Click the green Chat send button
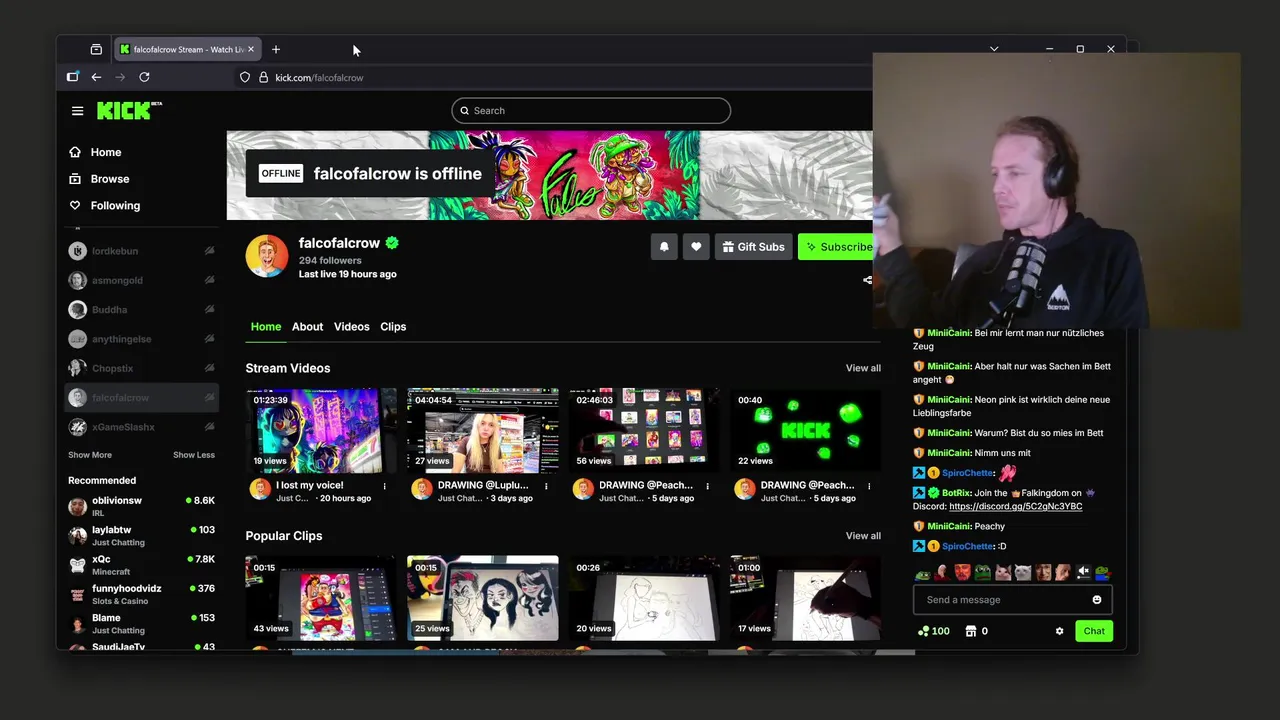Viewport: 1280px width, 720px height. tap(1094, 631)
